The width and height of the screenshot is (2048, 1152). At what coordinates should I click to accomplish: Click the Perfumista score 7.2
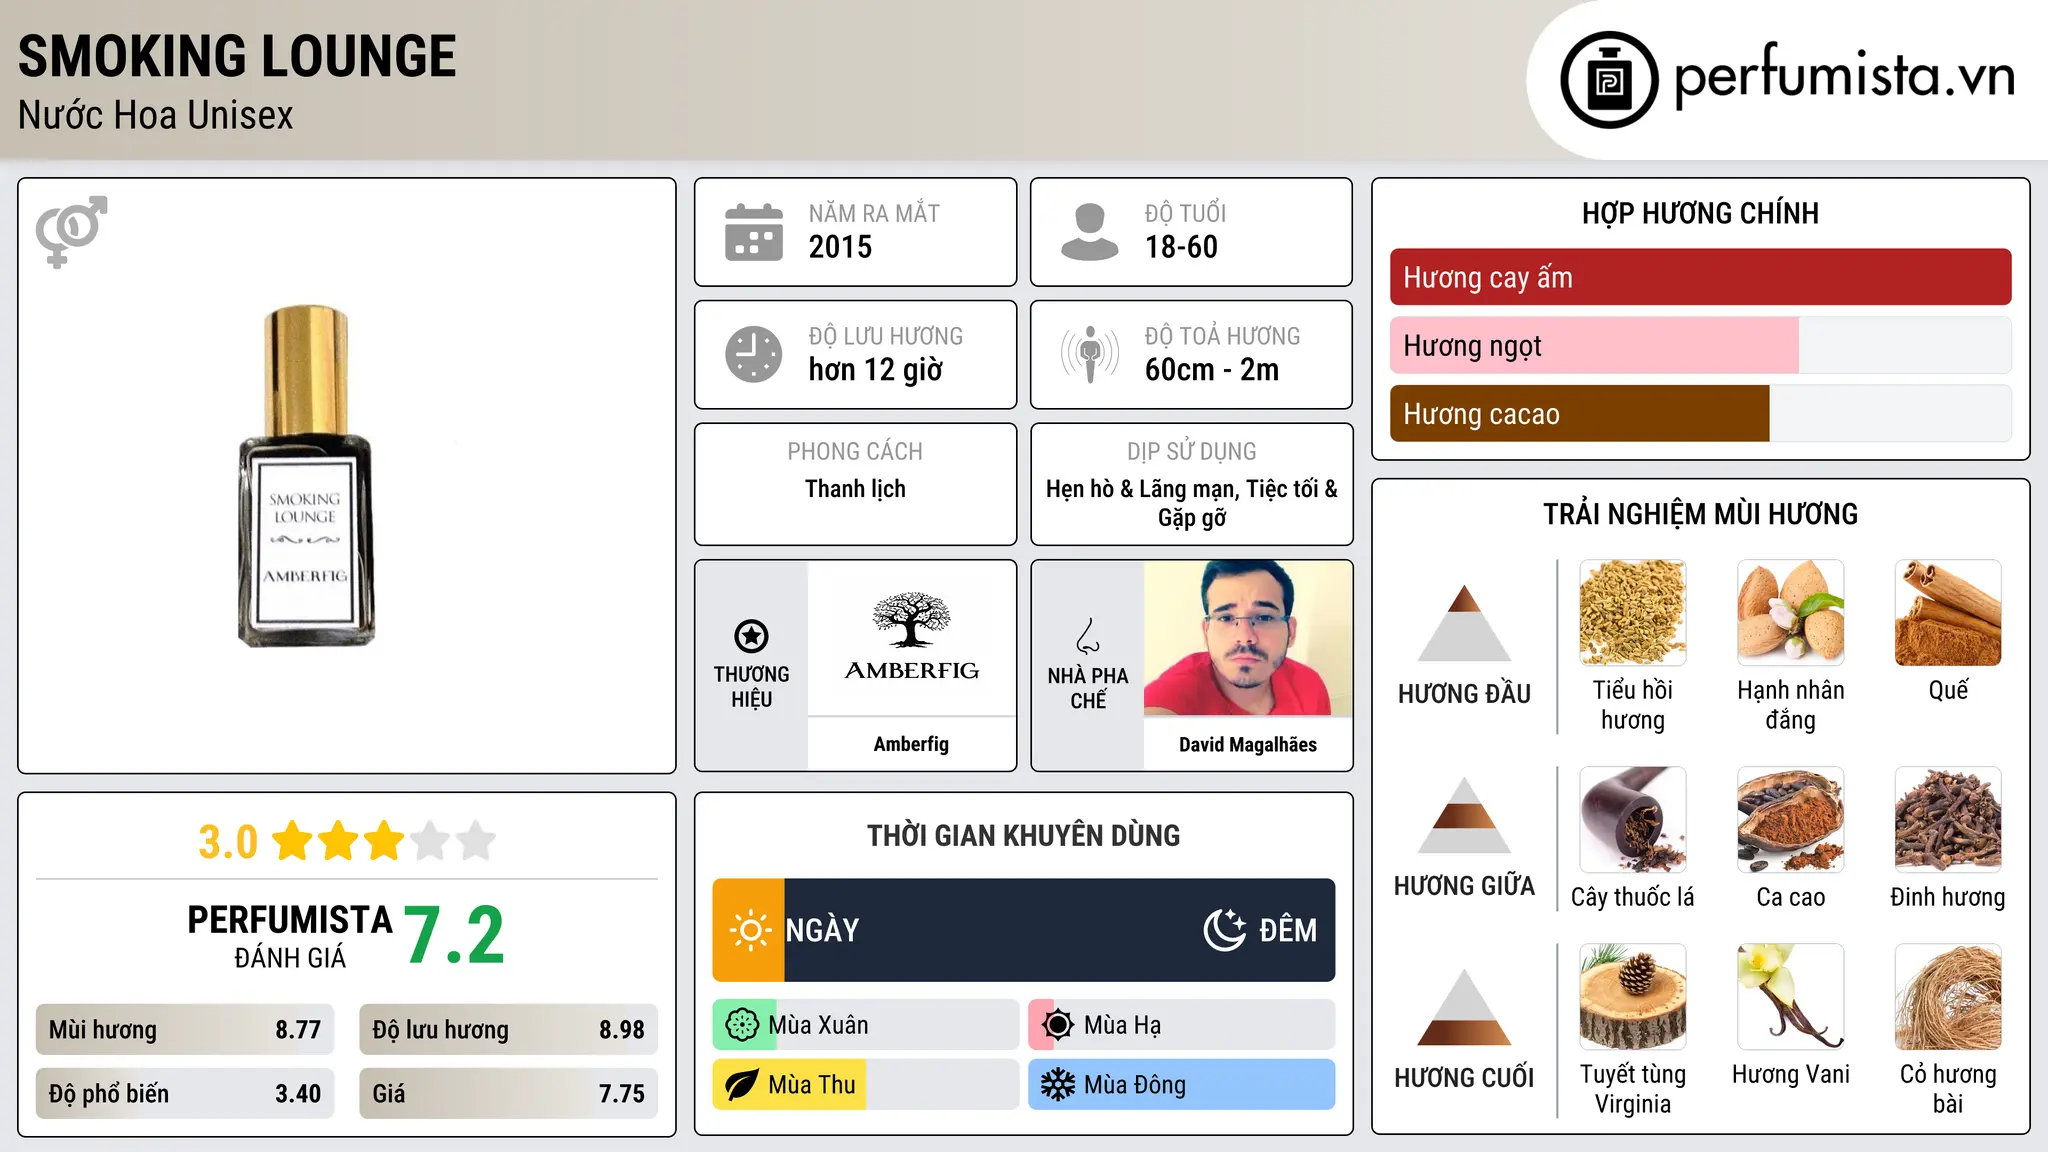click(x=455, y=935)
